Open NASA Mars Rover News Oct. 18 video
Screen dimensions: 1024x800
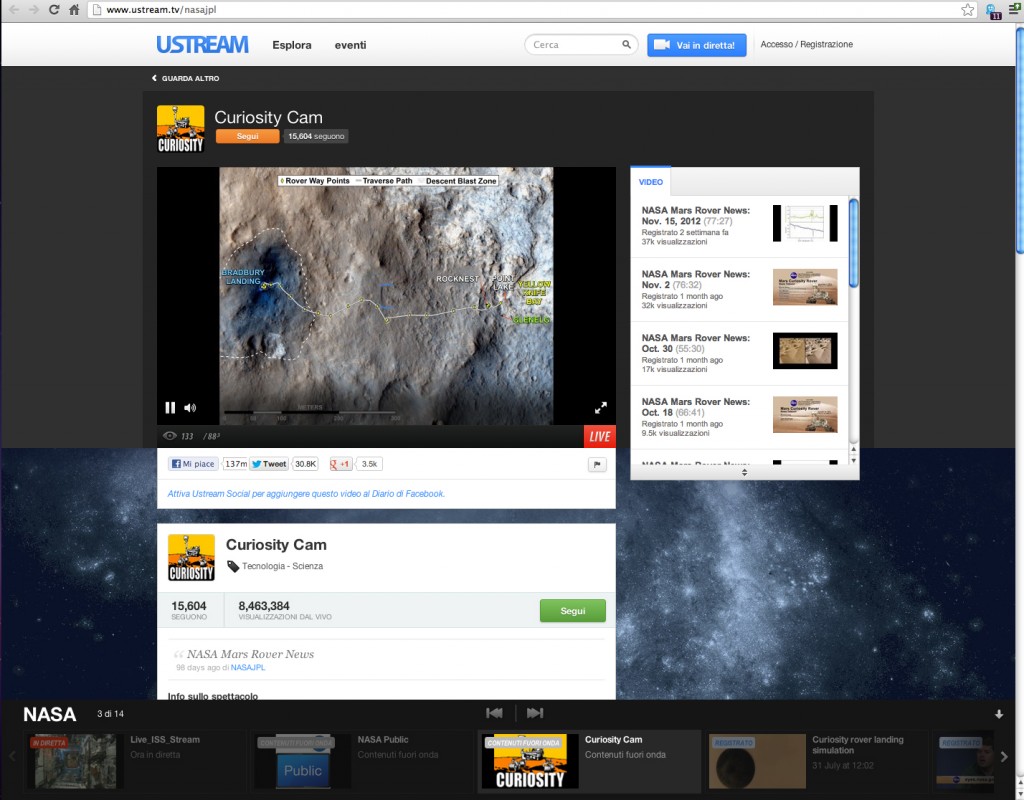coord(696,408)
